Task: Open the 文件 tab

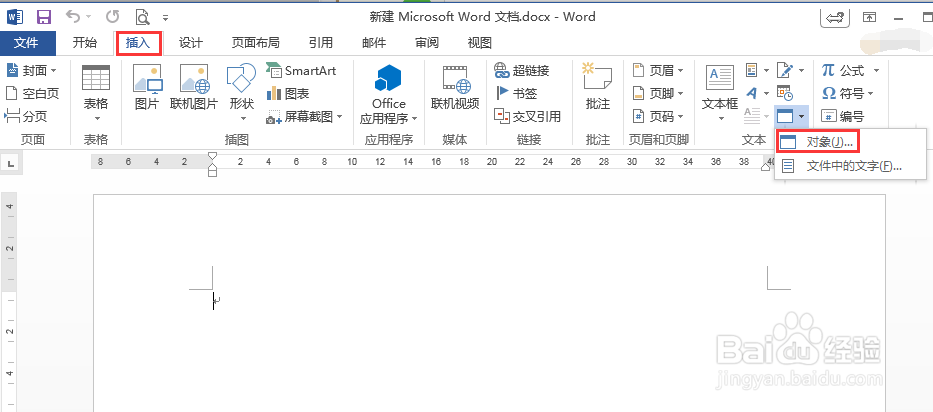Action: (x=27, y=43)
